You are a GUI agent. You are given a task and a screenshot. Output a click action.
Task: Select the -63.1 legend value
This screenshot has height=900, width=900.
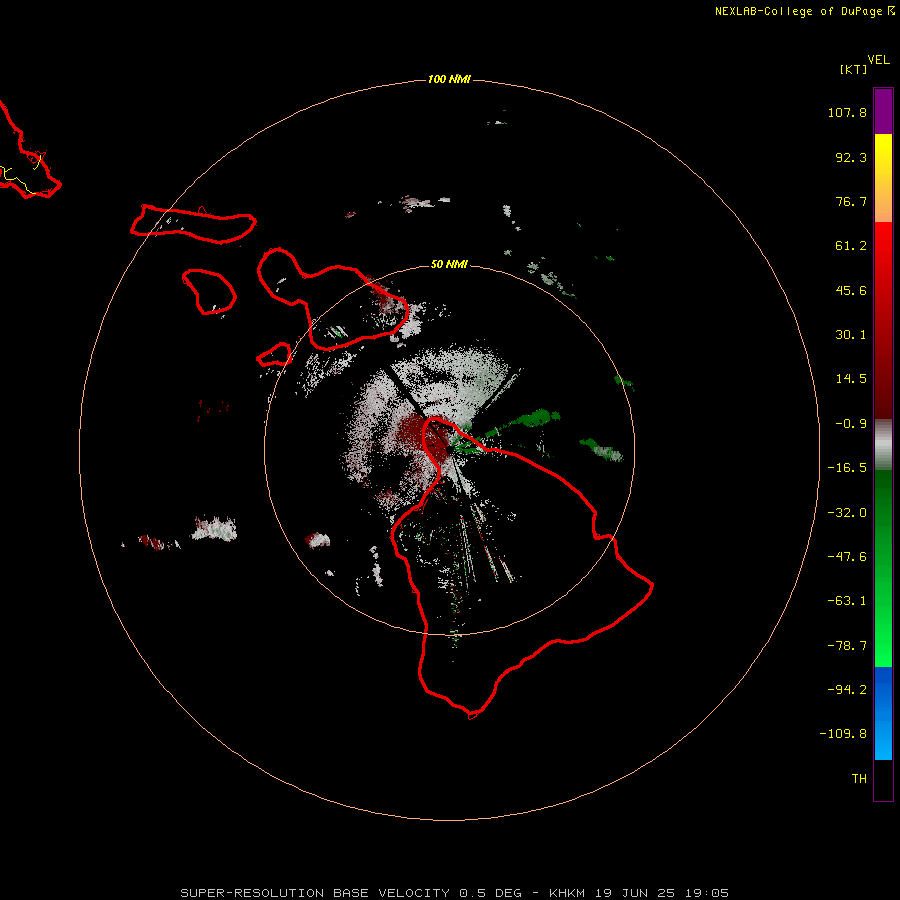(x=847, y=601)
